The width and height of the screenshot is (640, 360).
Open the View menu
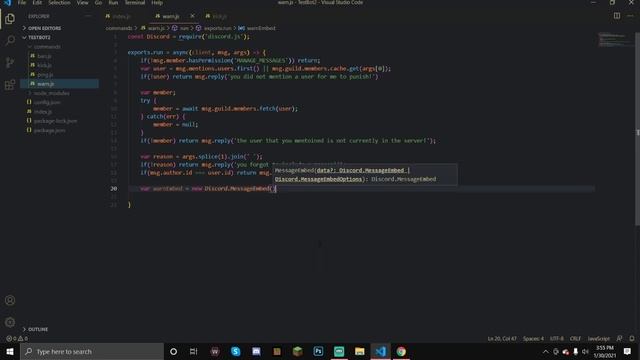click(x=82, y=2)
